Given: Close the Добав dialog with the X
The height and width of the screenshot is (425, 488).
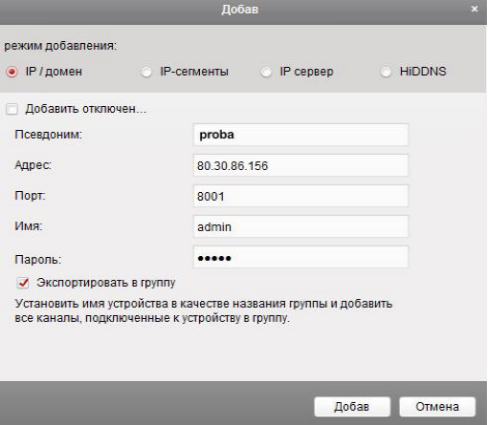Looking at the screenshot, I should point(474,9).
